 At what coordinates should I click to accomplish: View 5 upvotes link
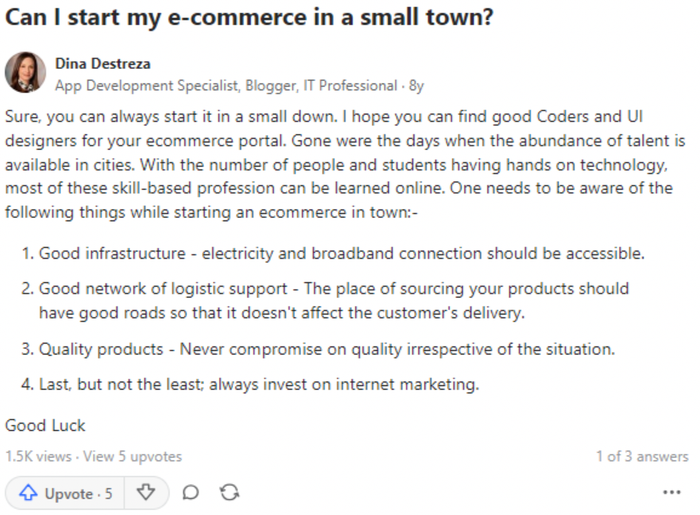[132, 456]
